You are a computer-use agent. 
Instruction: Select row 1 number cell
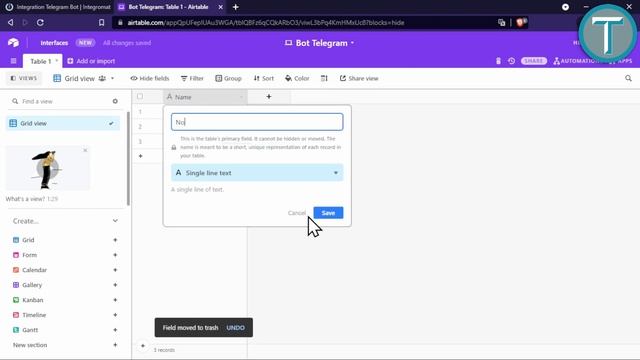(x=140, y=111)
